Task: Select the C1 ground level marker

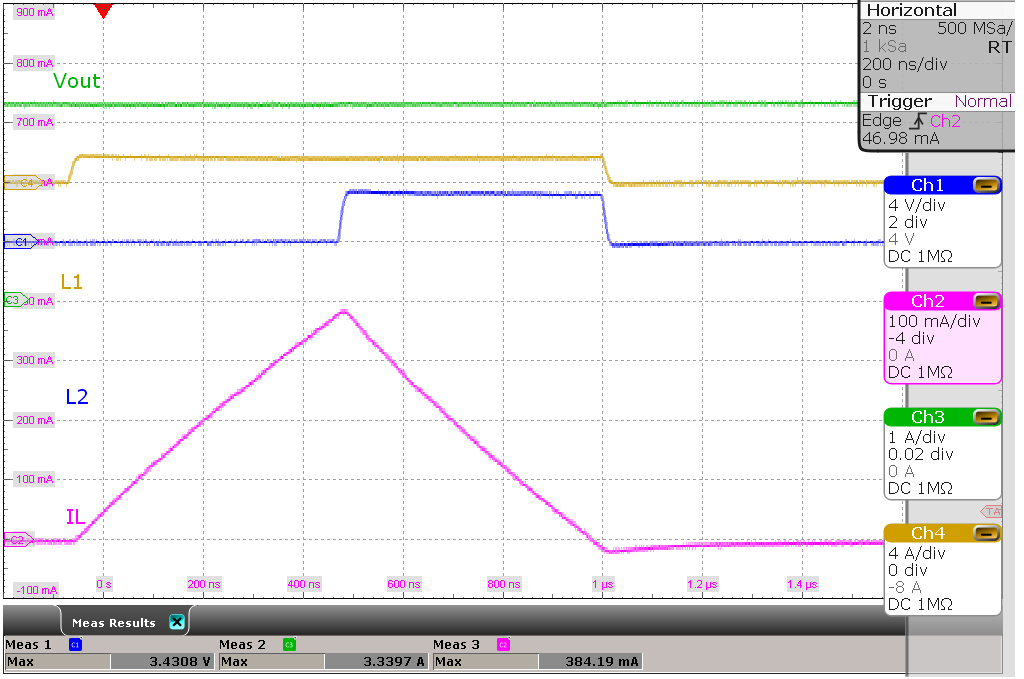Action: [x=20, y=242]
